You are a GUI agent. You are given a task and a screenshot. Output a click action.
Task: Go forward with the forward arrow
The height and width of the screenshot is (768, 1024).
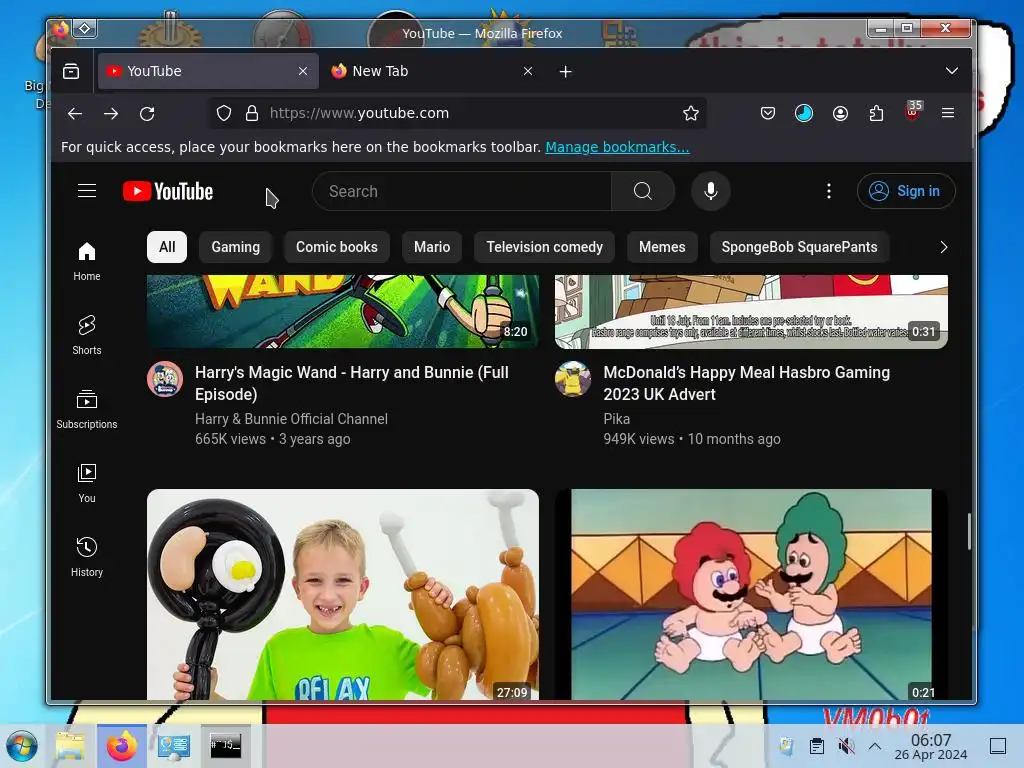(111, 114)
